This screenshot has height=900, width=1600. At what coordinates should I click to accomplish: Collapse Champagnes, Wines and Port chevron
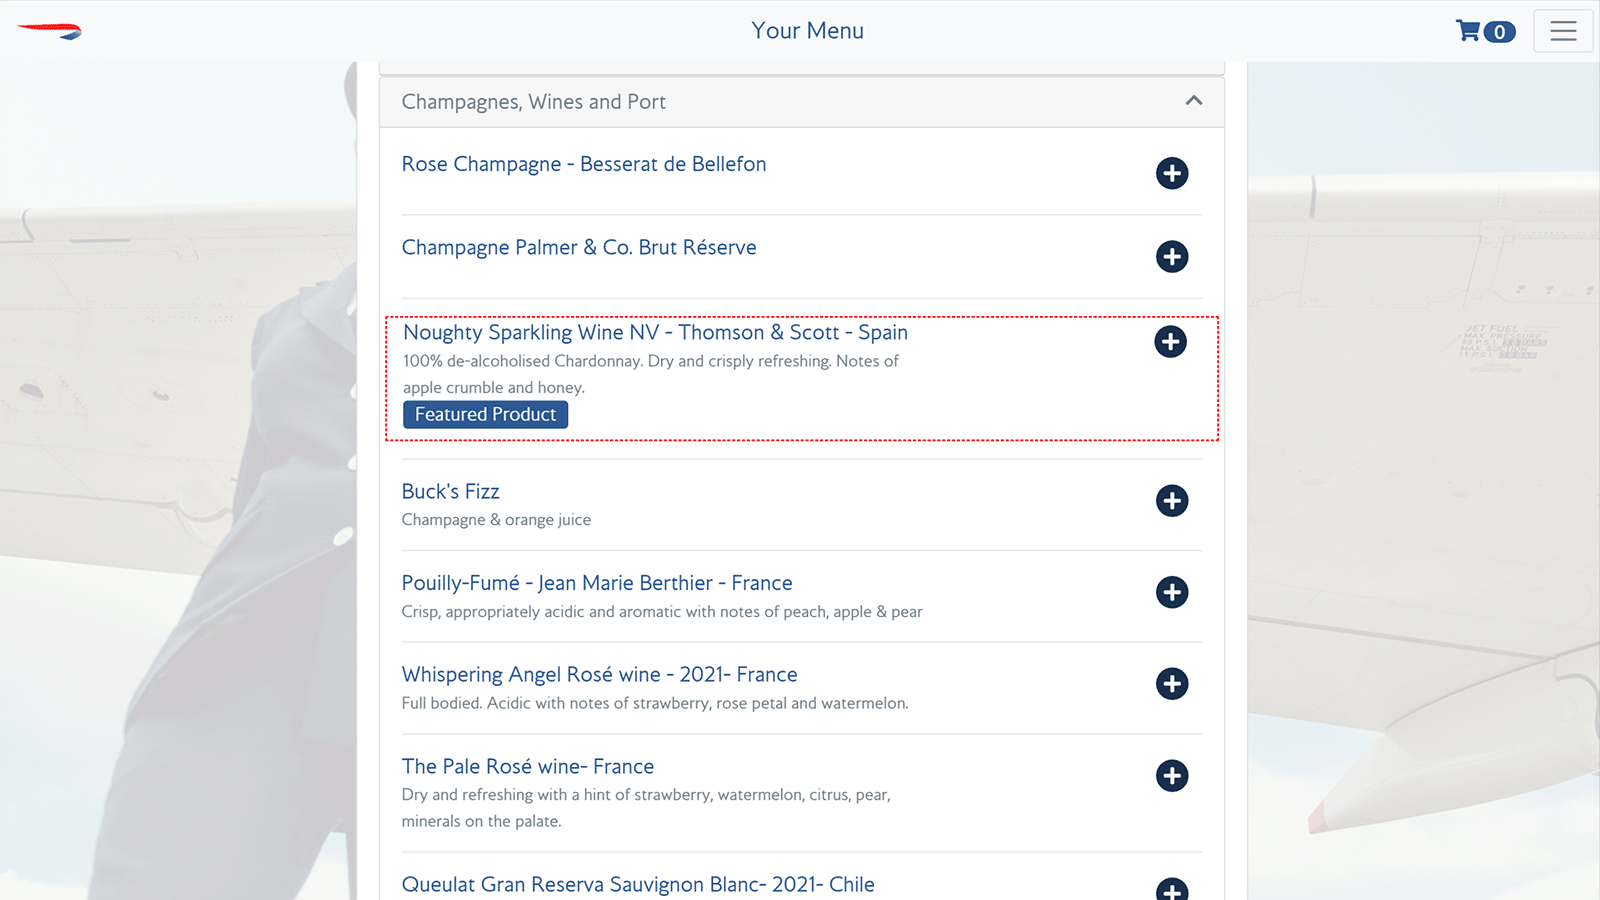point(1194,101)
